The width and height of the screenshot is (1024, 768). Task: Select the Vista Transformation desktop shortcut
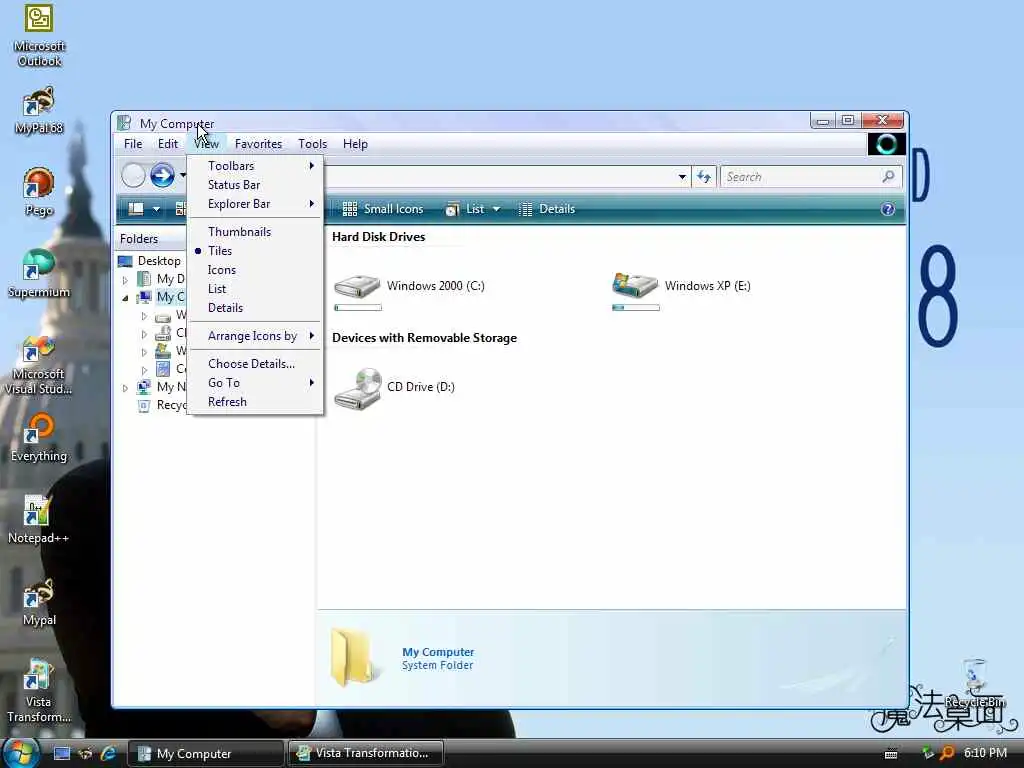click(x=39, y=690)
